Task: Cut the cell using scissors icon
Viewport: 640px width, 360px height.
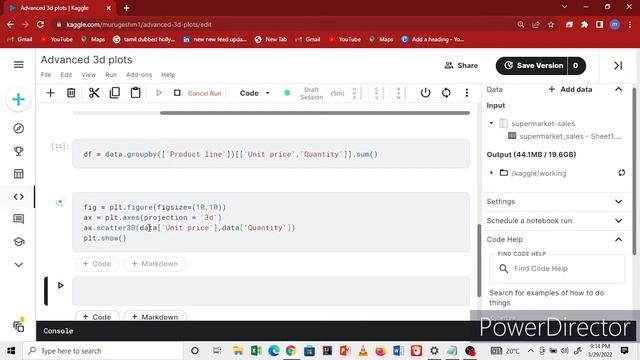Action: click(94, 93)
